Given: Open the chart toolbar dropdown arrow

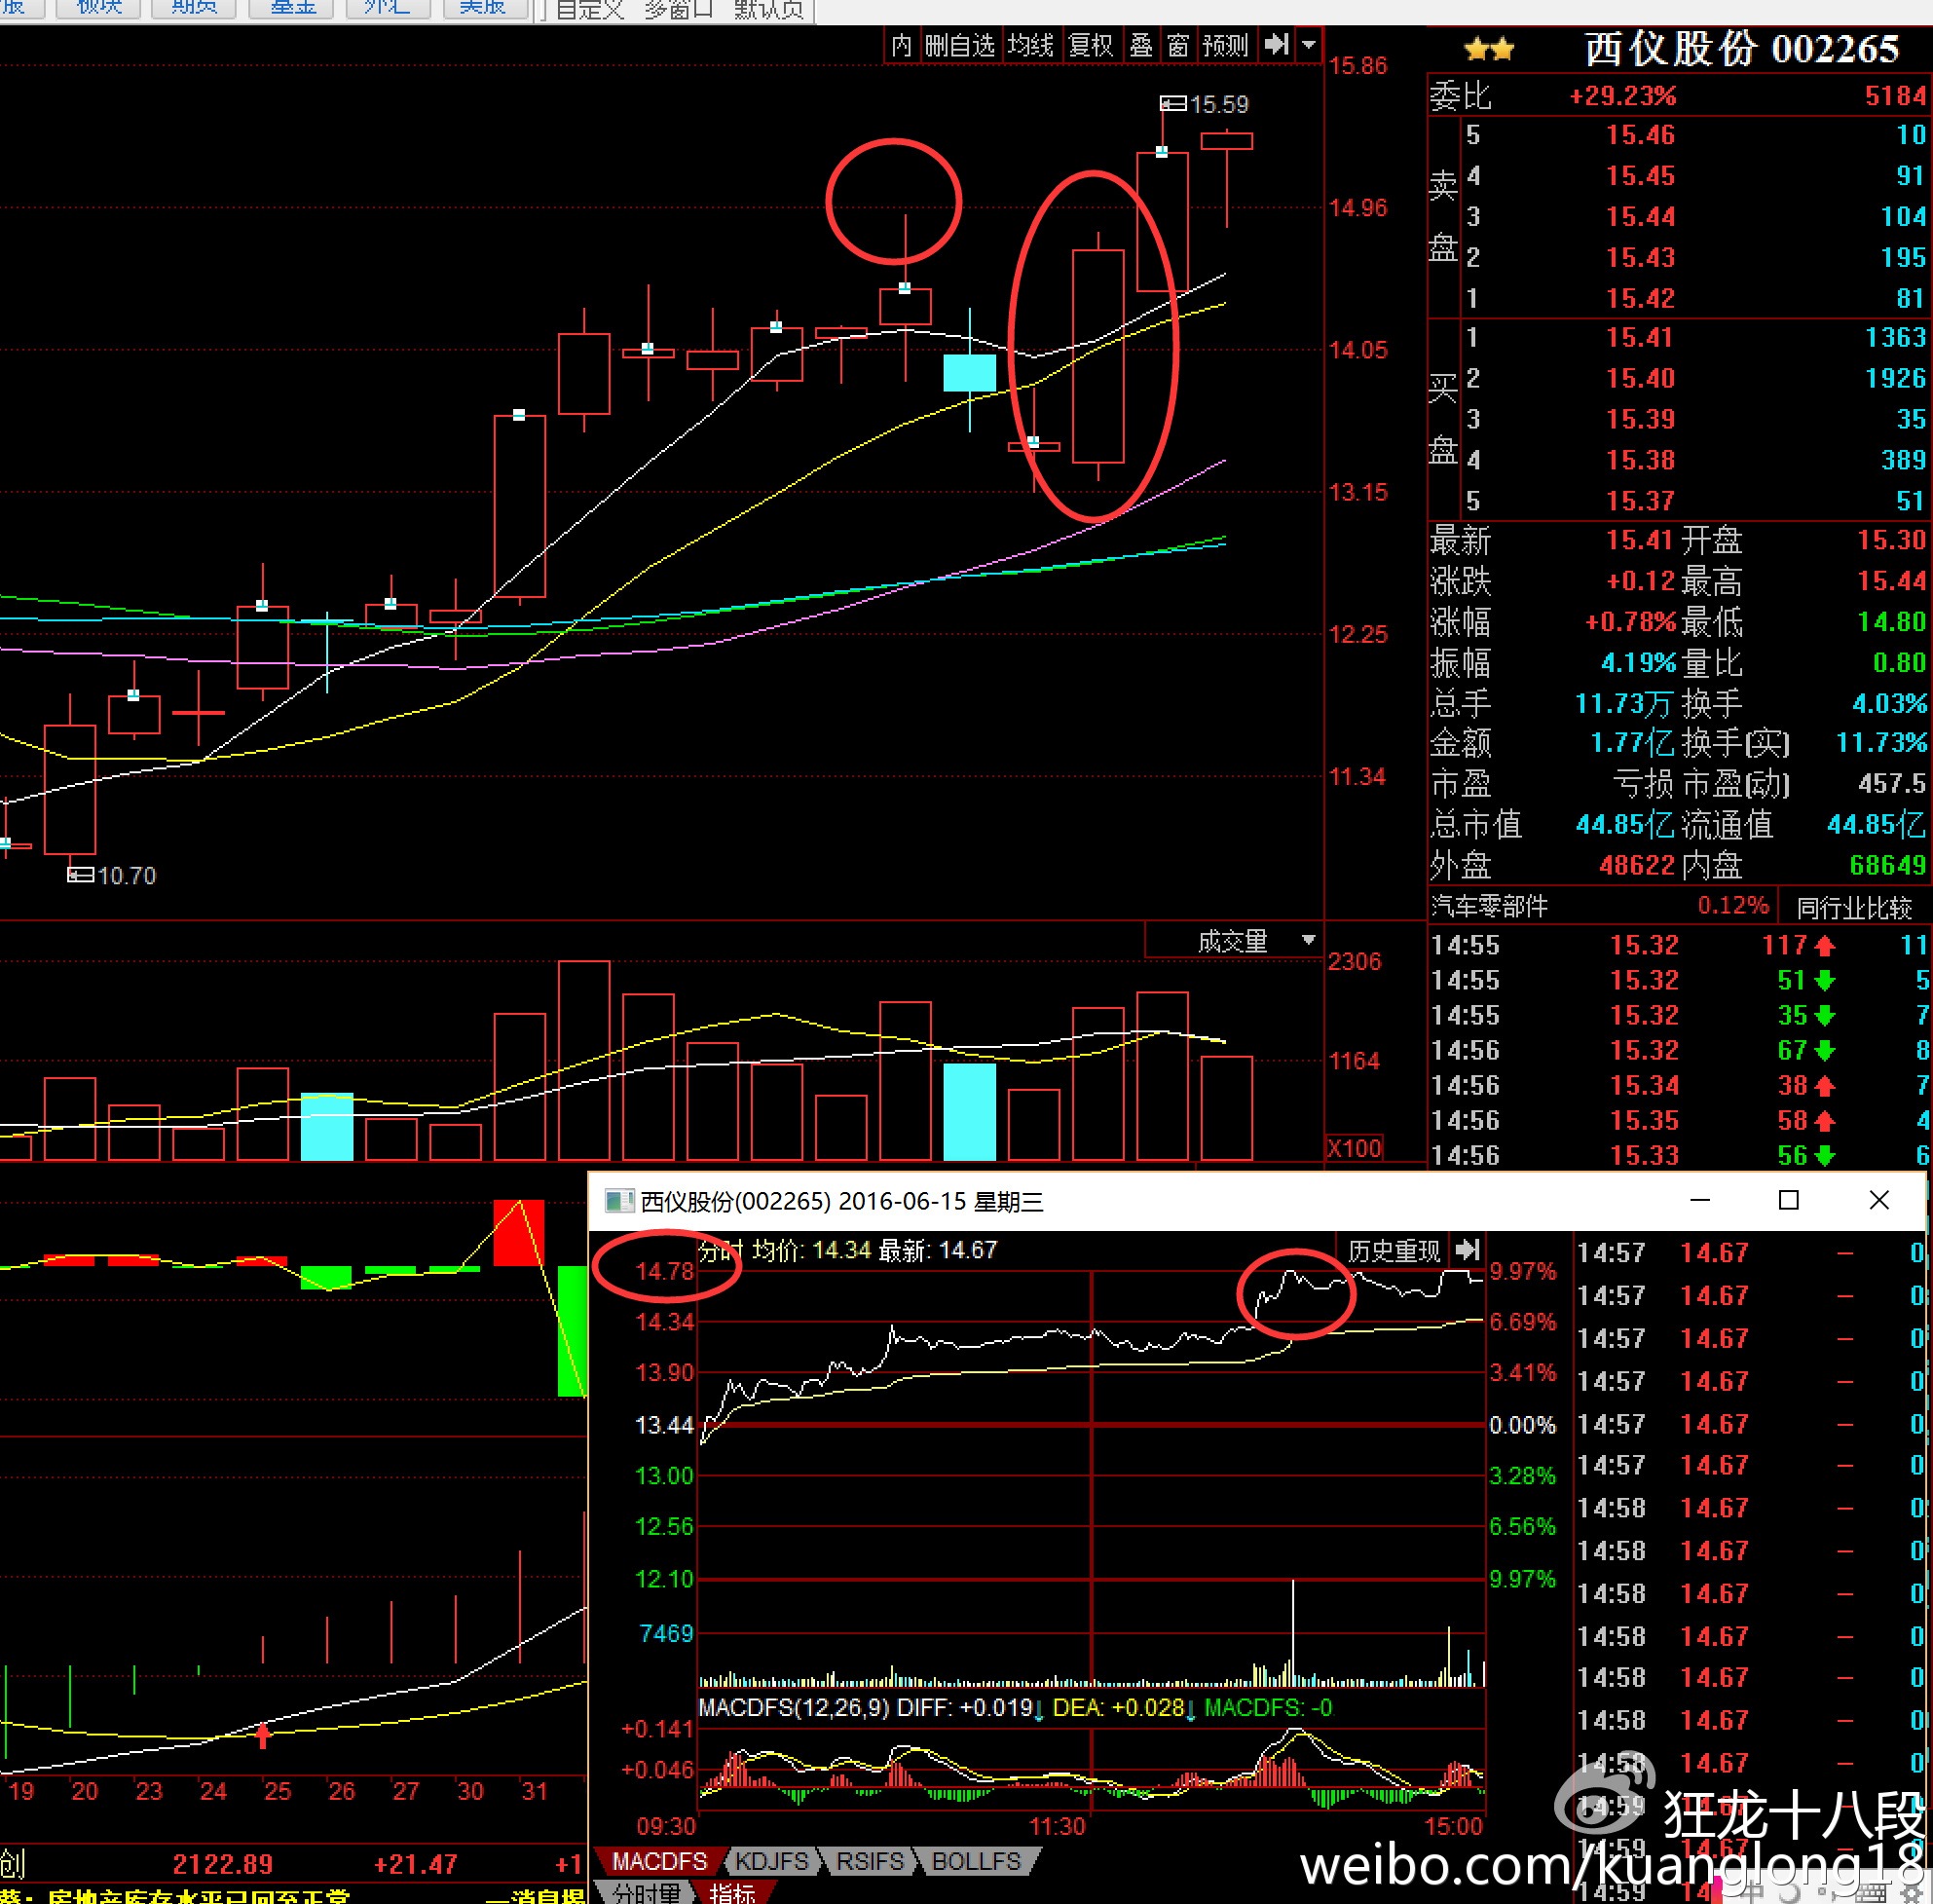Looking at the screenshot, I should click(x=1308, y=44).
